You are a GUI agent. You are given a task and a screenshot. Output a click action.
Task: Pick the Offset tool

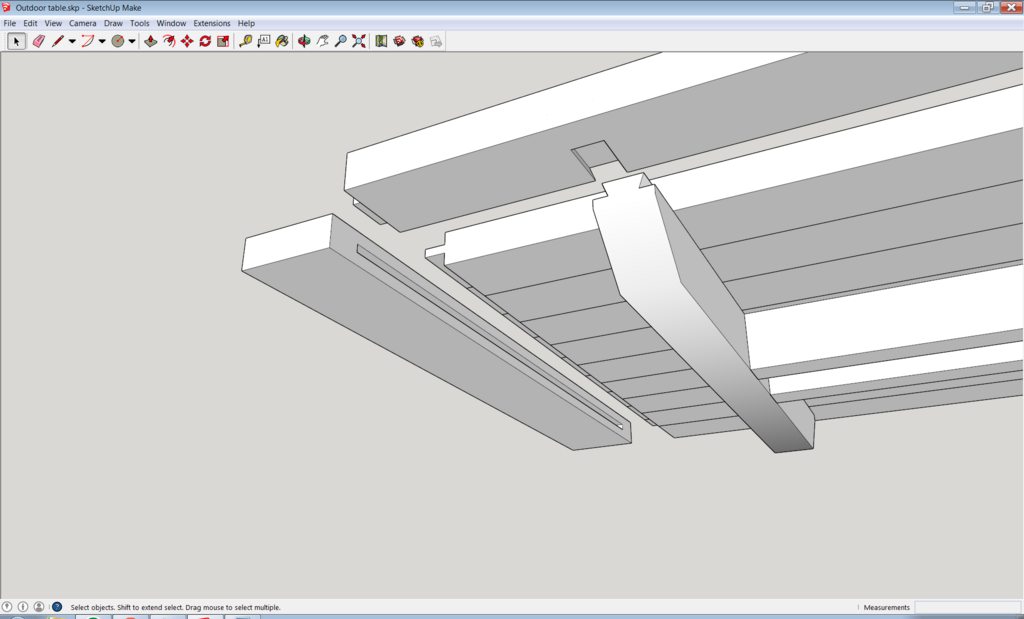[x=169, y=41]
